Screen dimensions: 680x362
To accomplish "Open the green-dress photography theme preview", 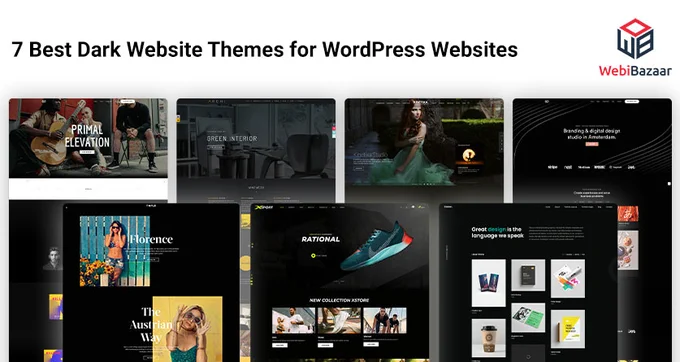I will click(x=424, y=150).
